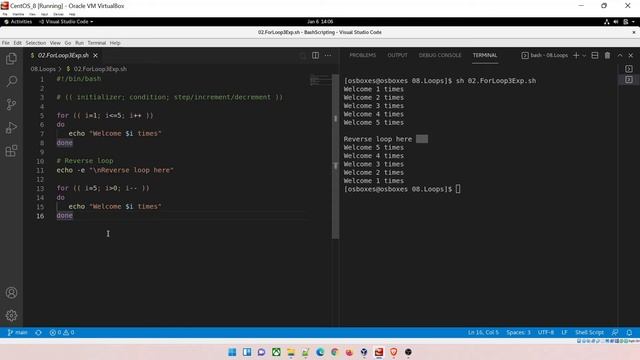Open Brave browser from Windows taskbar

pyautogui.click(x=393, y=352)
